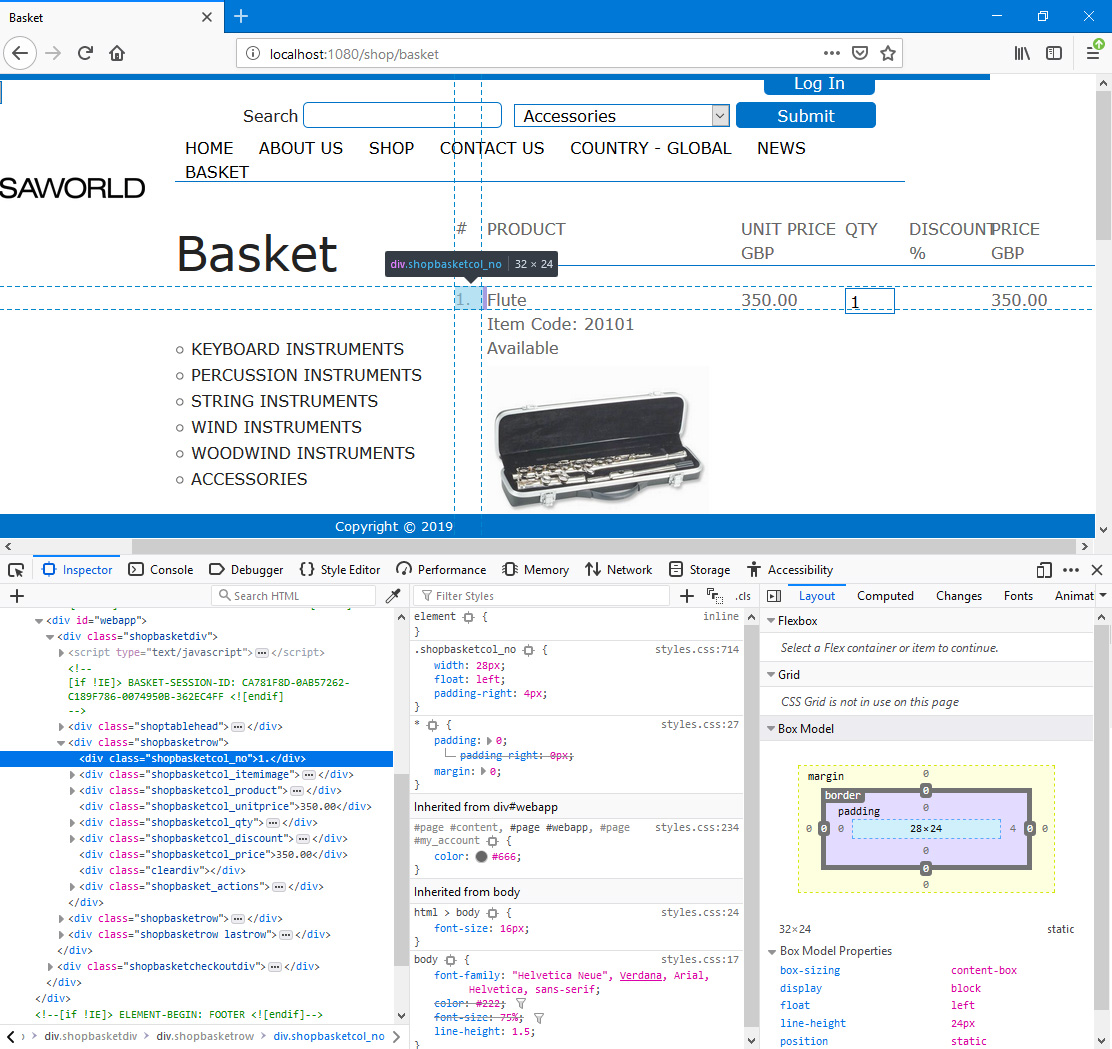This screenshot has width=1112, height=1049.
Task: Go to CONTACT US link
Action: 492,148
